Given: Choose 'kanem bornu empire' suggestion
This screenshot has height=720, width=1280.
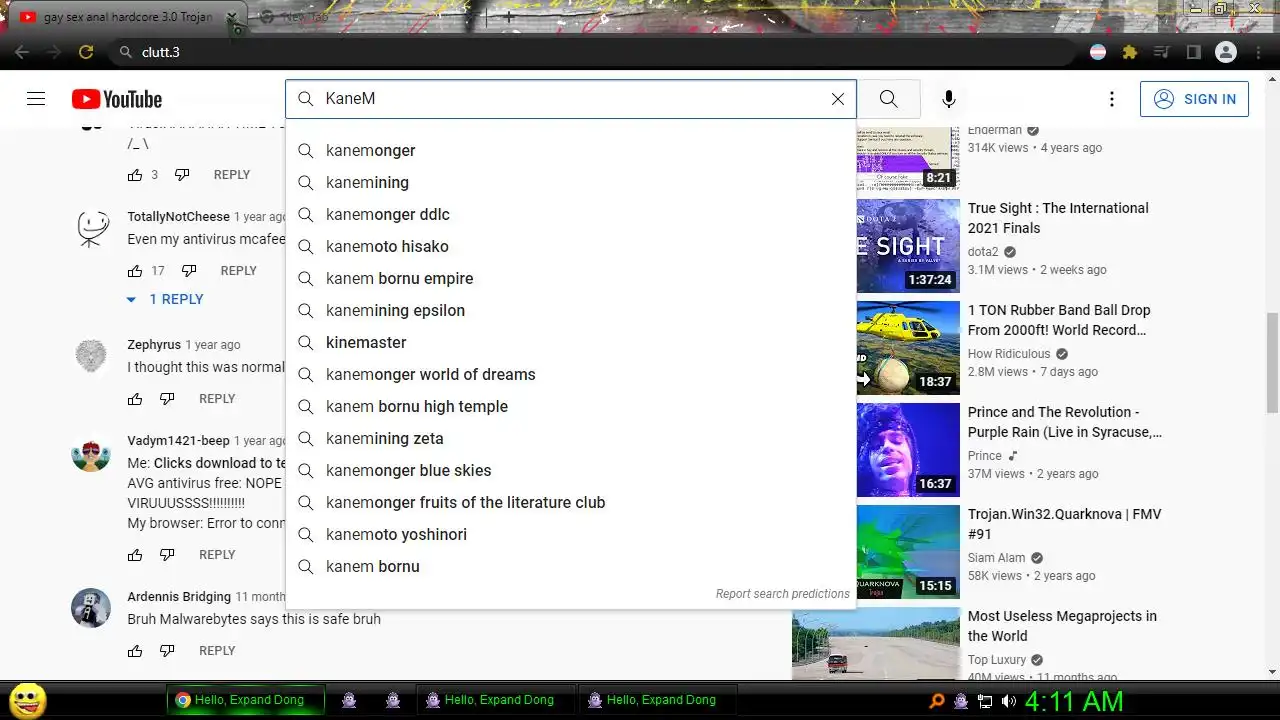Looking at the screenshot, I should (570, 278).
